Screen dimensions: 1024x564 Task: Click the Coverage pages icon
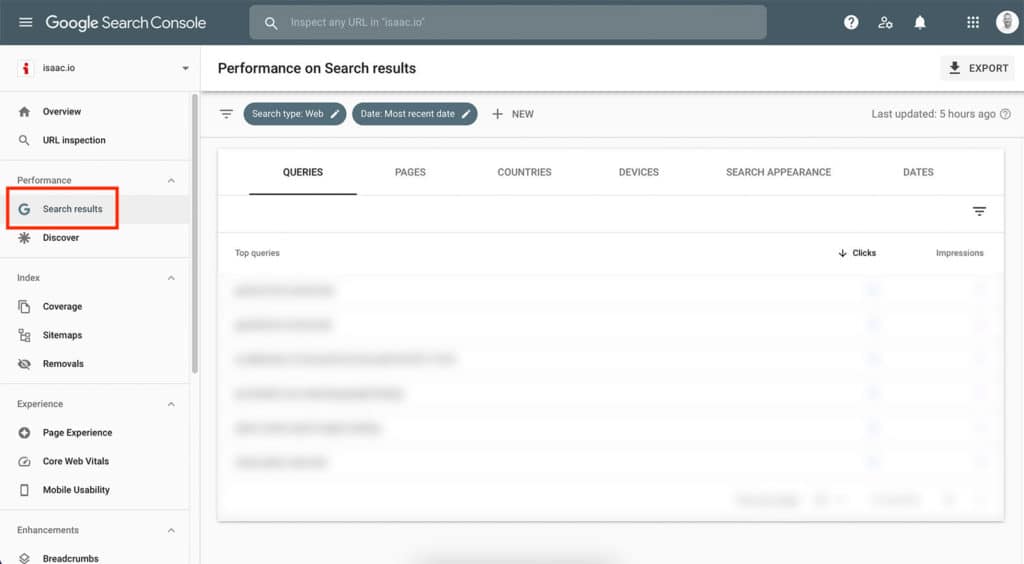point(24,306)
